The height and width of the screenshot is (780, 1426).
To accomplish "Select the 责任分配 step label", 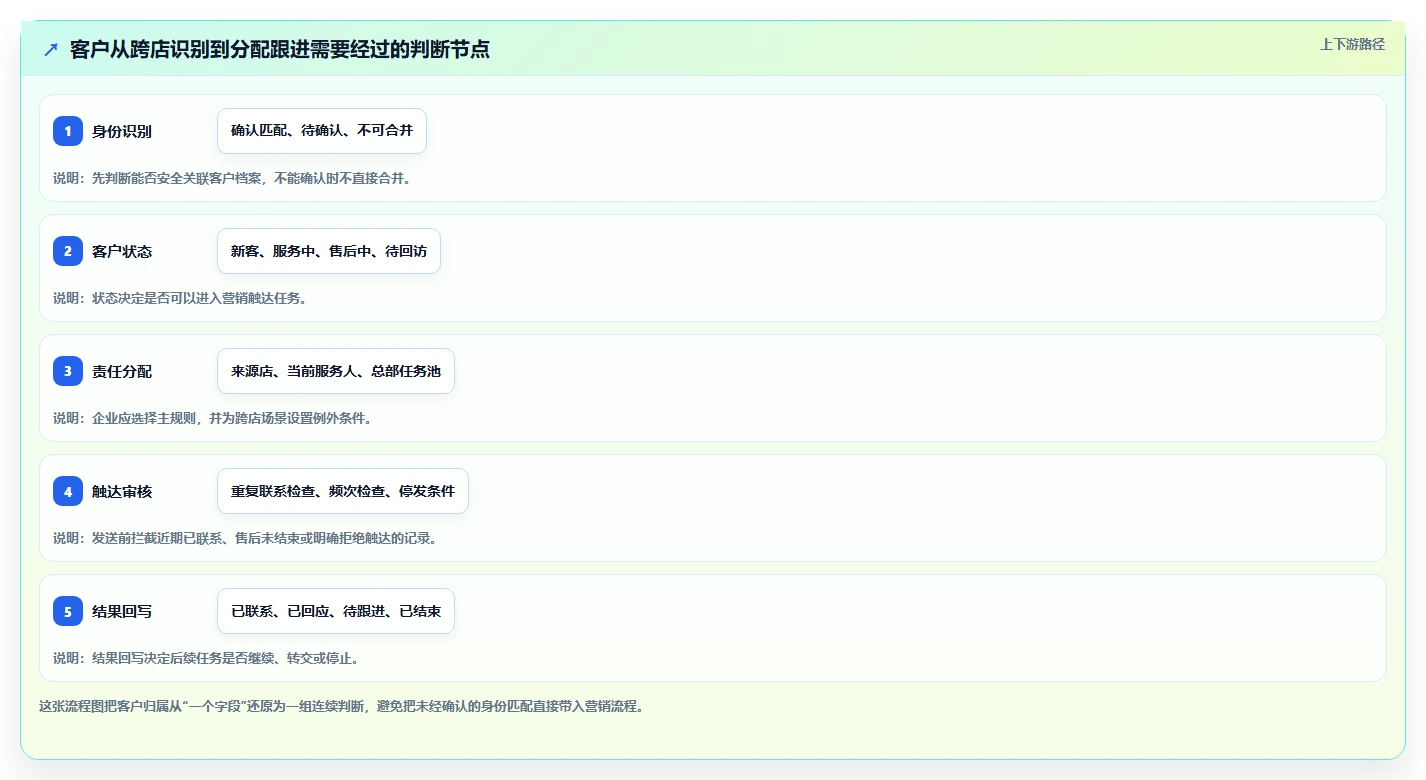I will click(x=122, y=371).
